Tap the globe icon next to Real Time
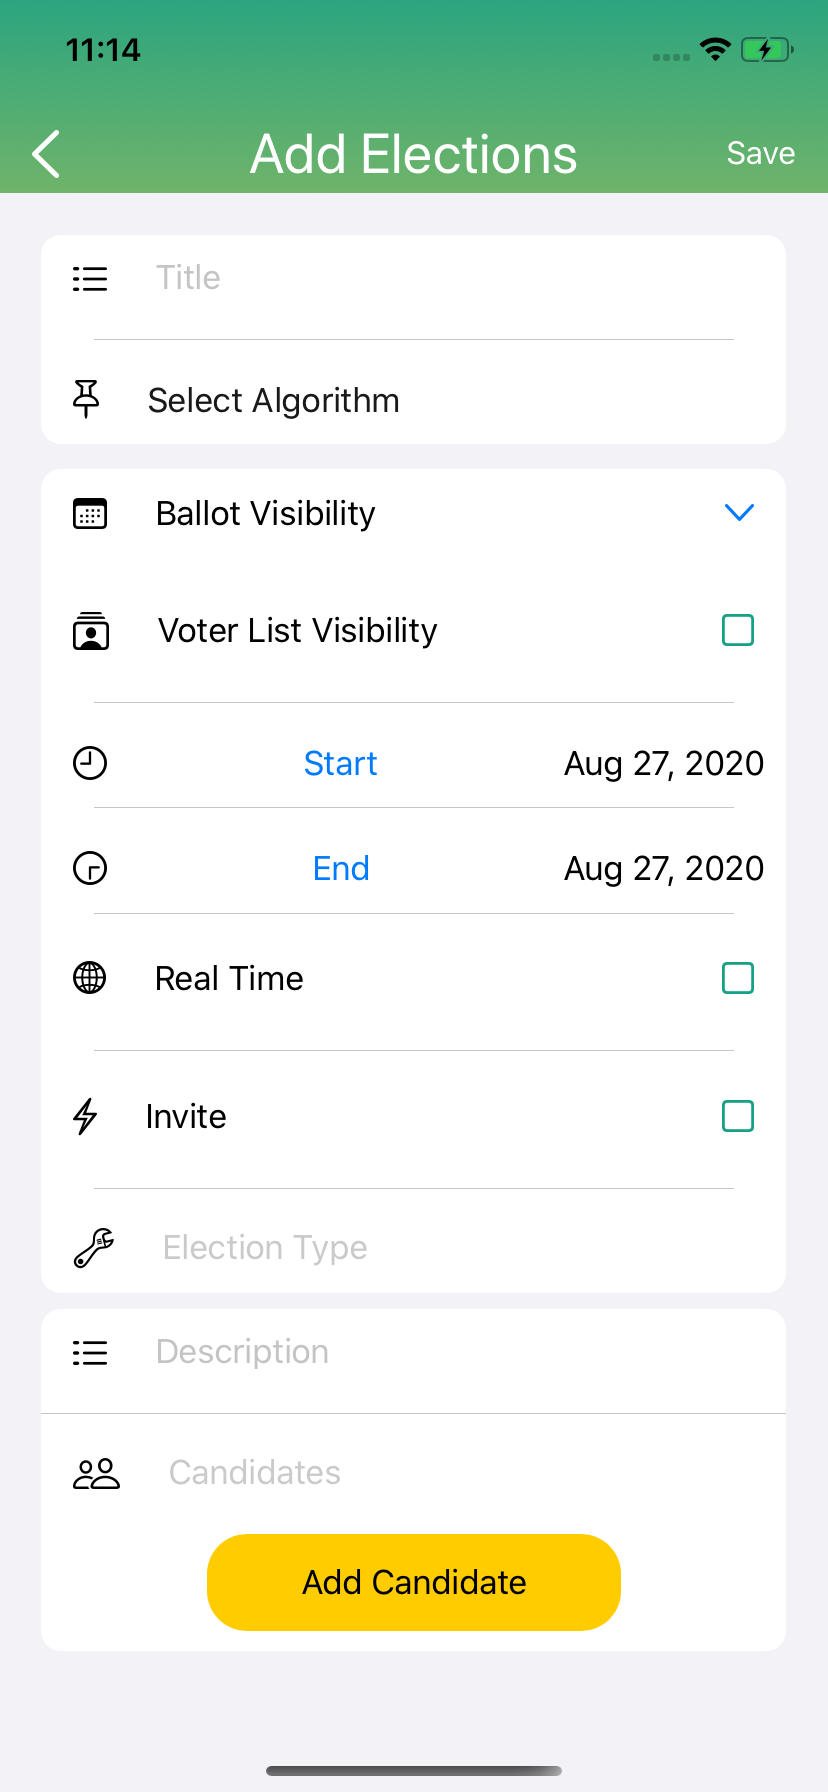The width and height of the screenshot is (828, 1792). [x=90, y=977]
